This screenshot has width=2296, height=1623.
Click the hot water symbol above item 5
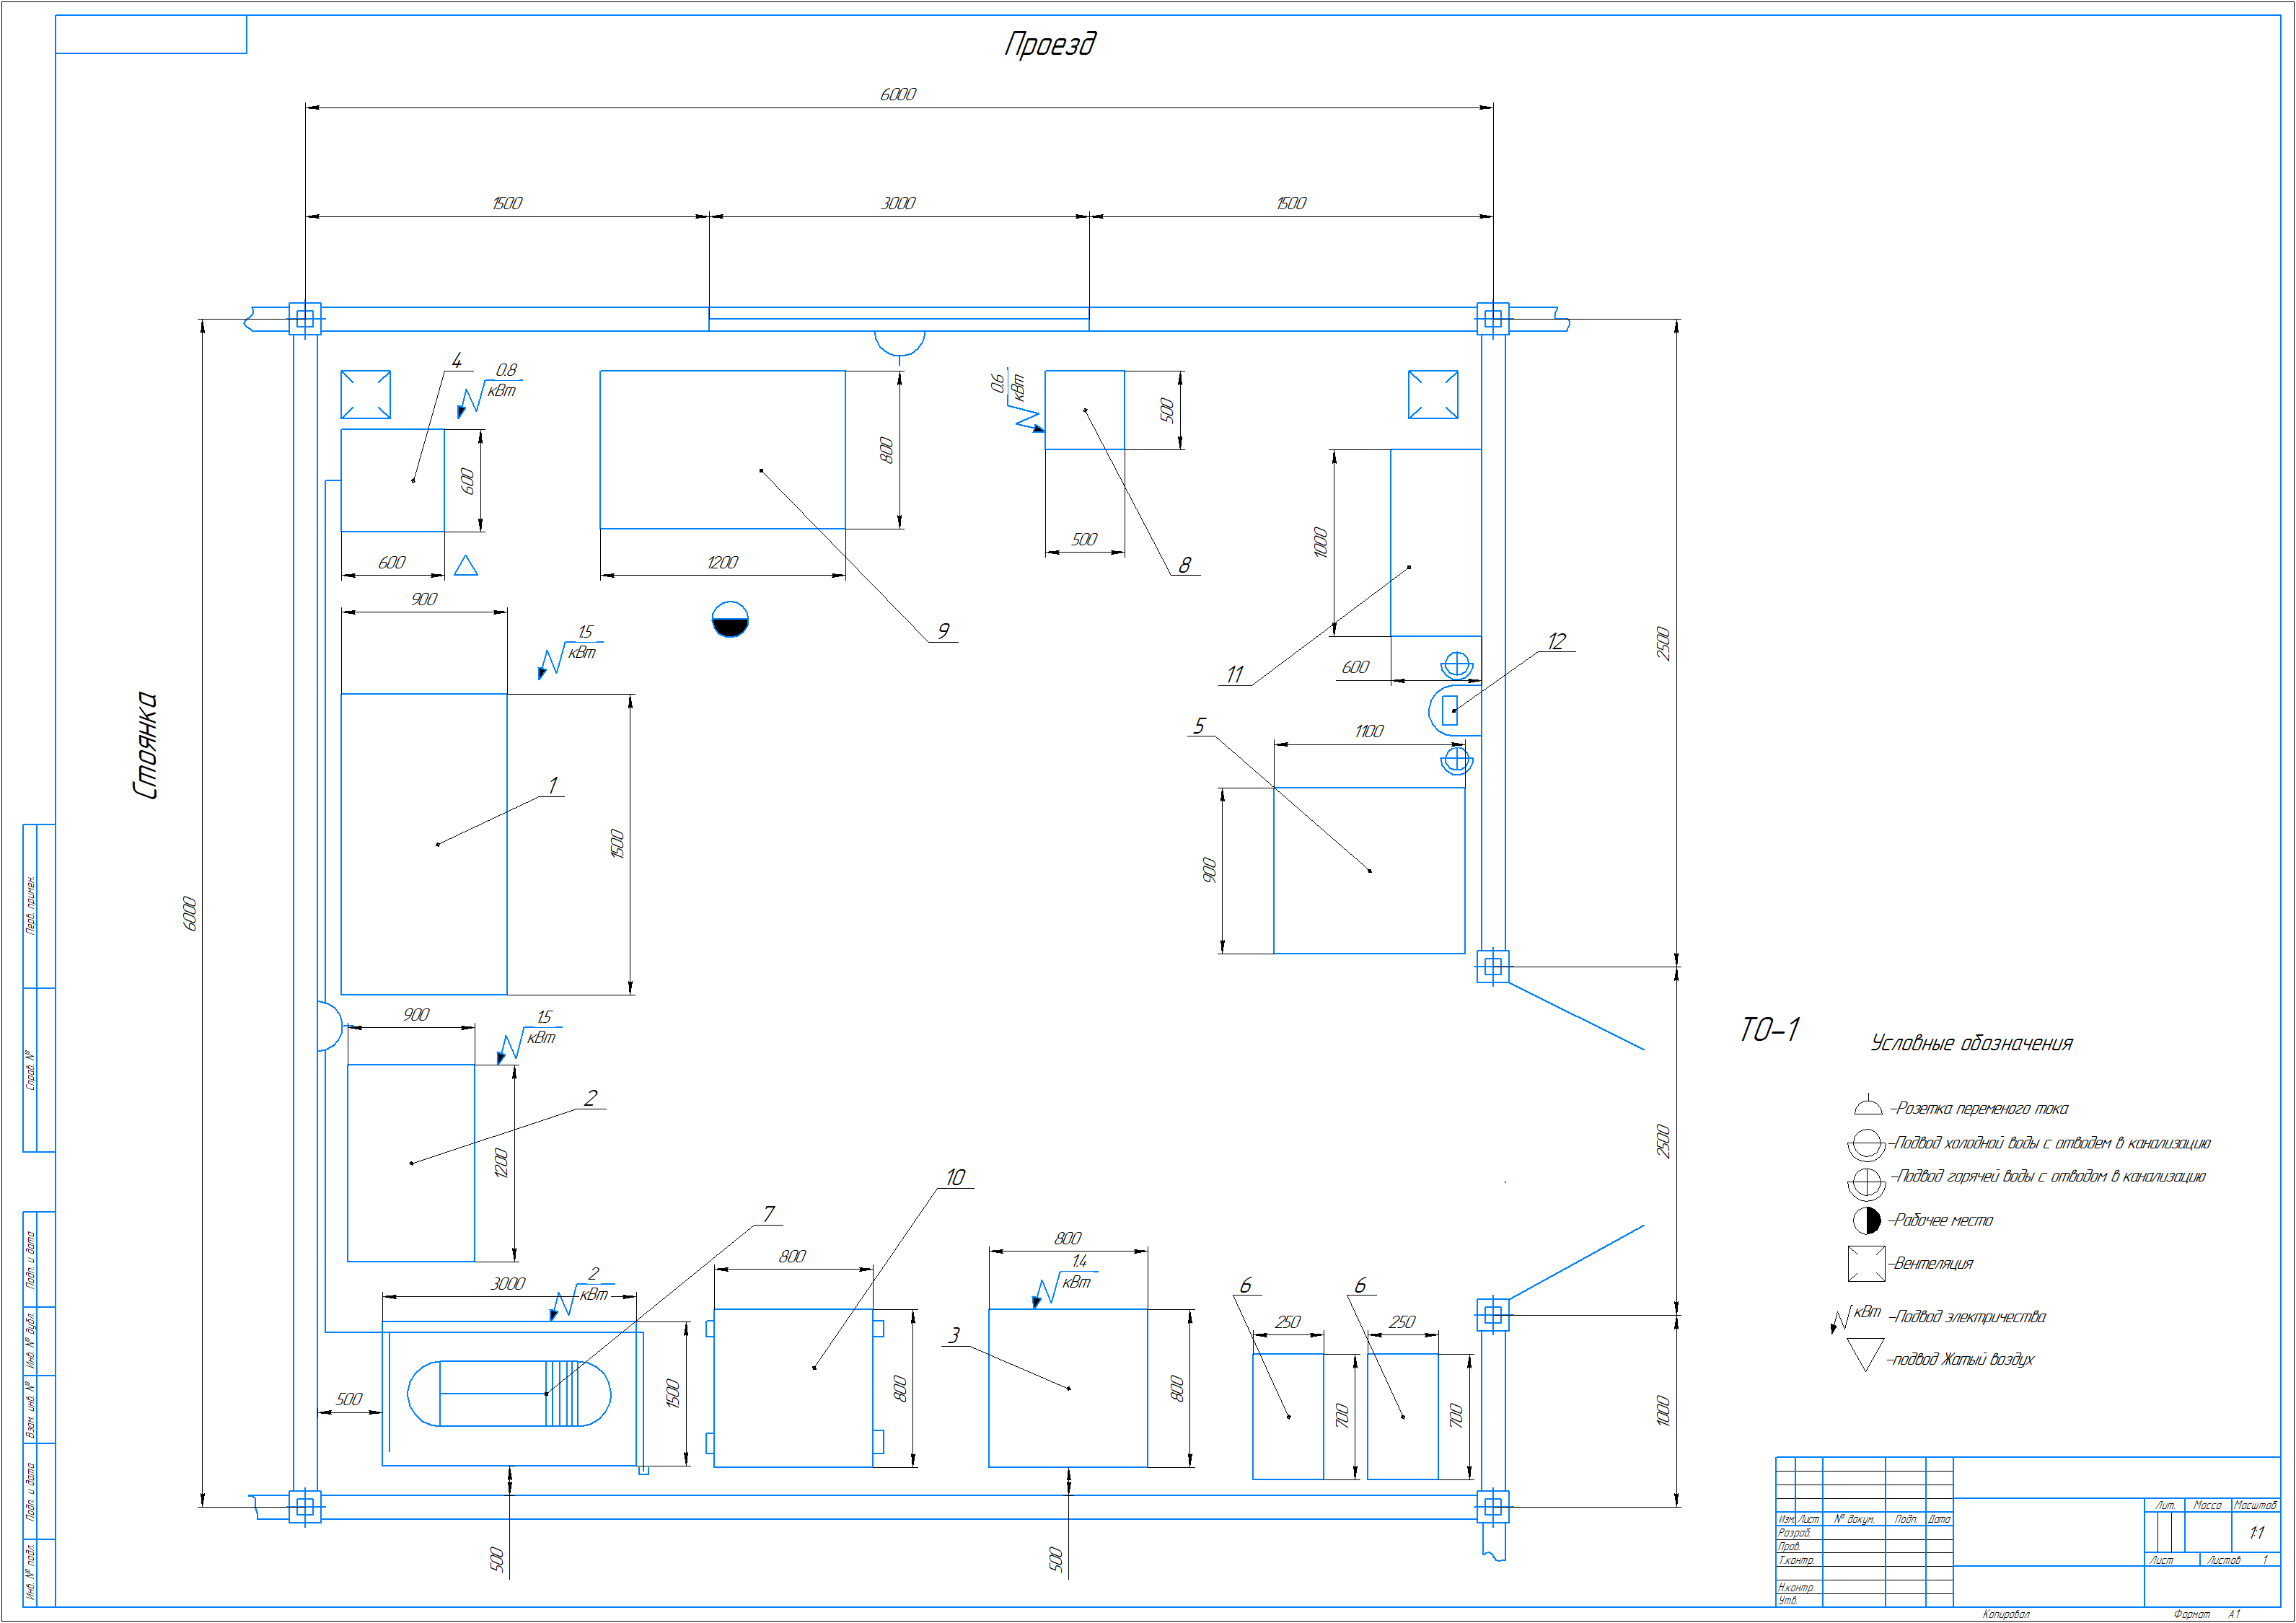1456,762
